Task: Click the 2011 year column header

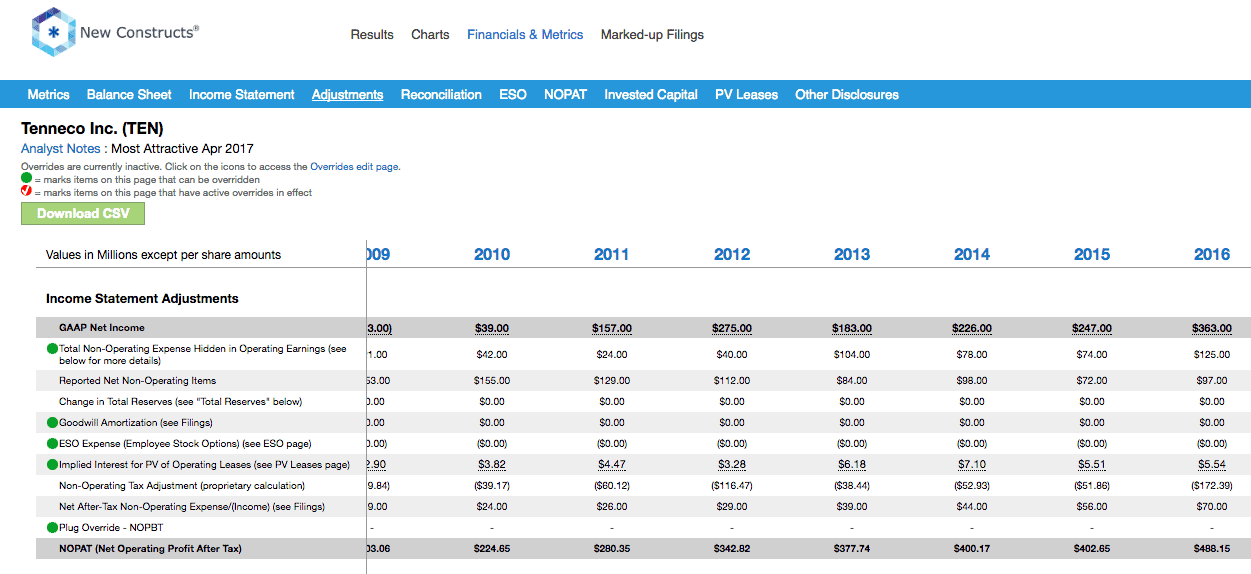Action: point(612,255)
